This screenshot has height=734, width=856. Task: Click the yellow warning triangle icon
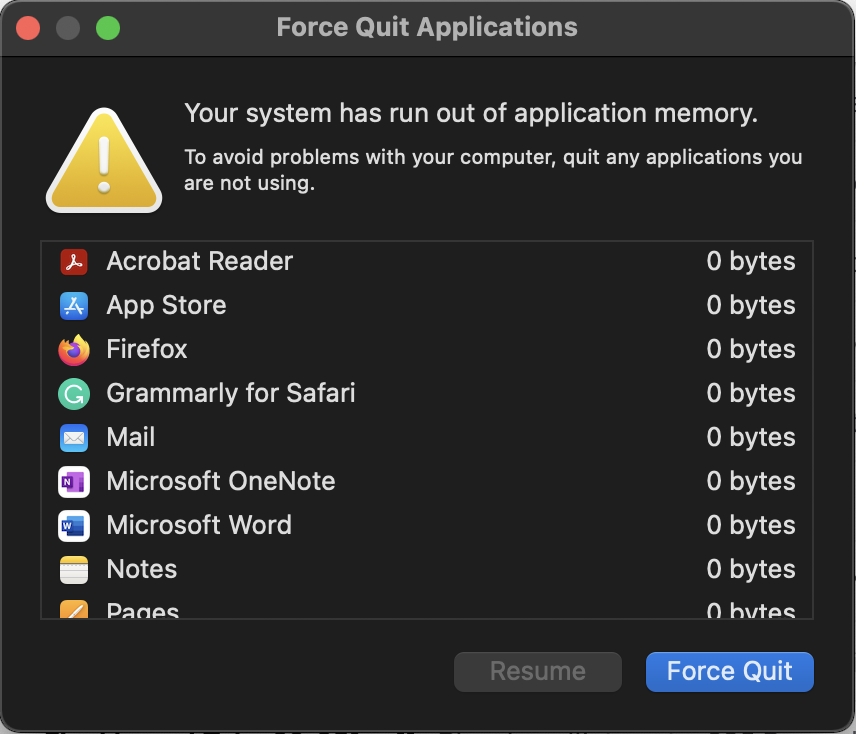pos(104,163)
